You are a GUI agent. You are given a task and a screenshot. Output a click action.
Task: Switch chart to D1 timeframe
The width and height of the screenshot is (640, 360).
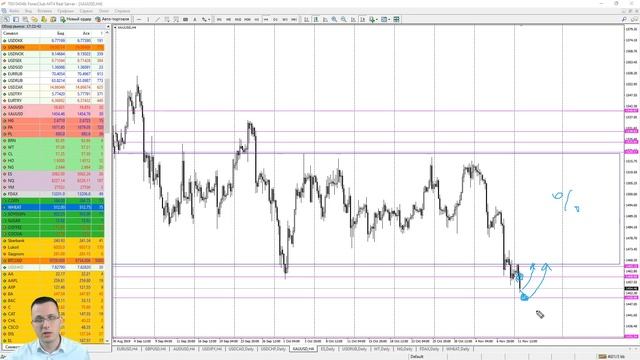[276, 19]
